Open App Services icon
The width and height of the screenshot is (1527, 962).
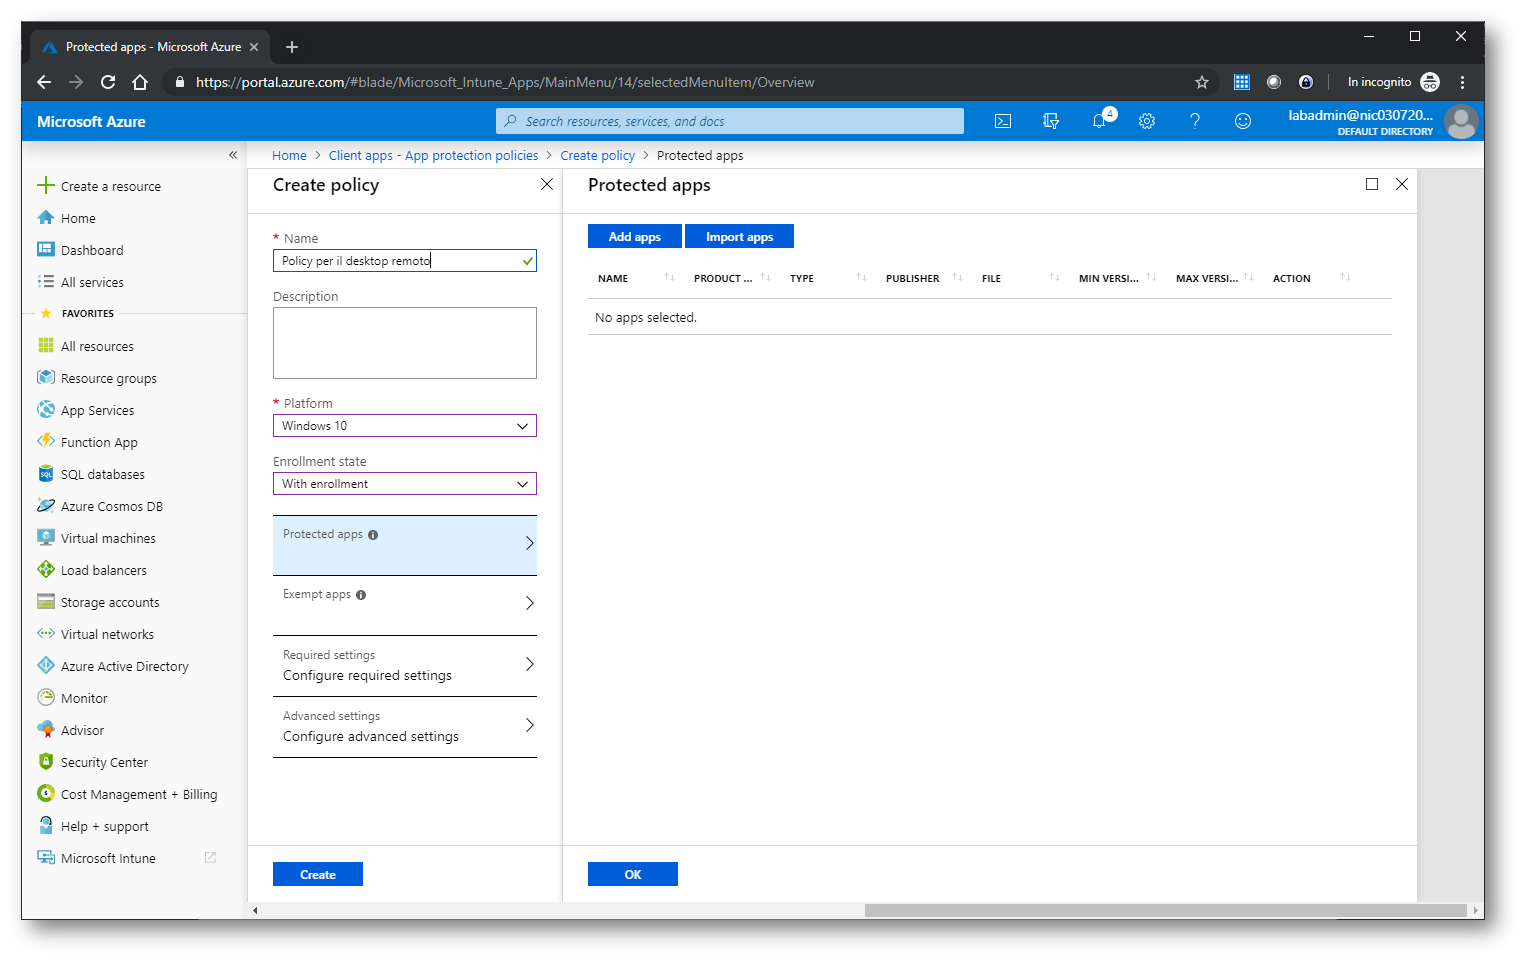point(45,409)
